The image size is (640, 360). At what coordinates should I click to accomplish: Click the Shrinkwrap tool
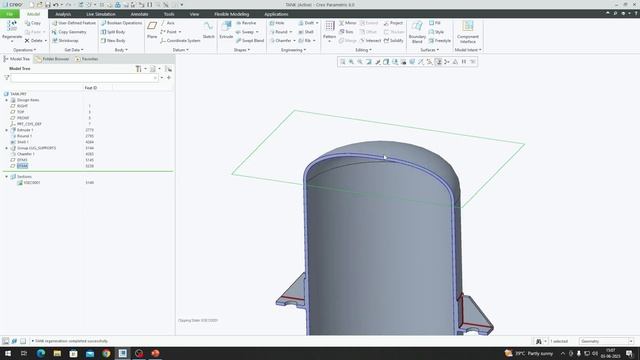point(65,41)
